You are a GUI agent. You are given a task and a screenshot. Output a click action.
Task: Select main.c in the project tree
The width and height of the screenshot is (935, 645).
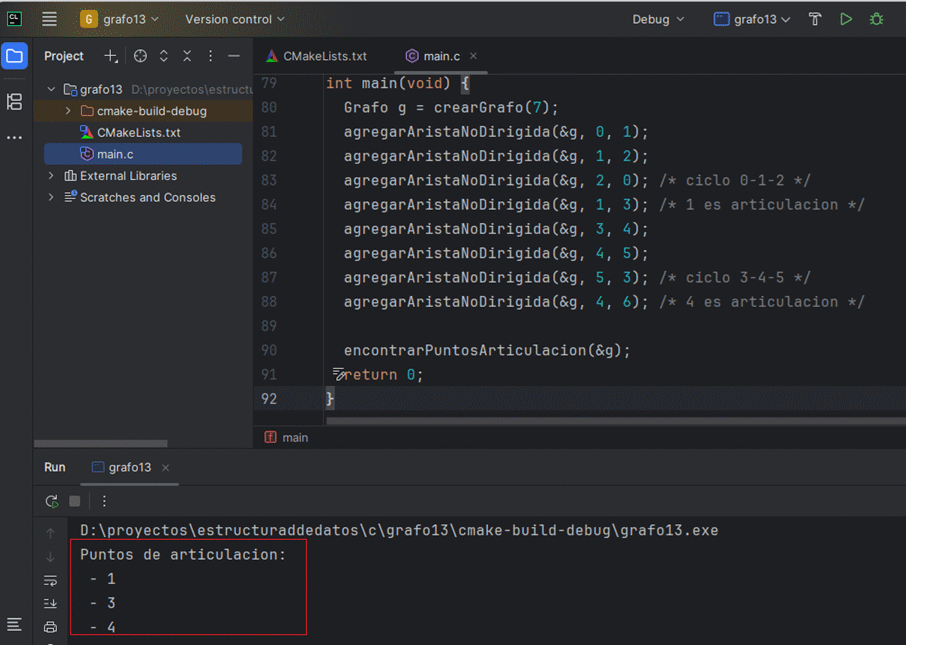[x=115, y=154]
